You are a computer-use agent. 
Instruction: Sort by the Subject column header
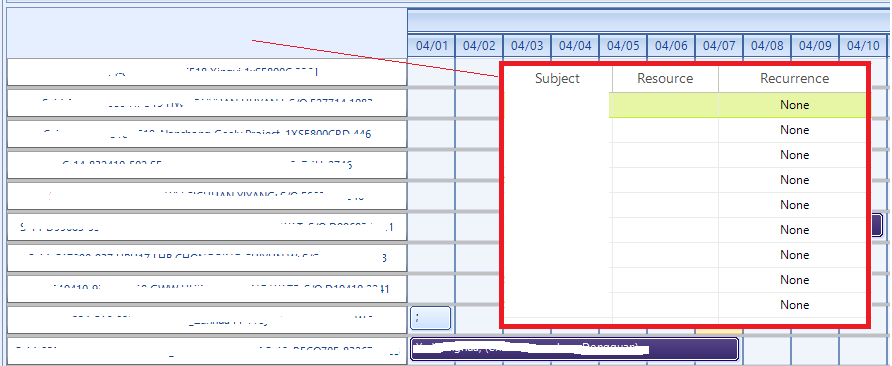tap(557, 79)
